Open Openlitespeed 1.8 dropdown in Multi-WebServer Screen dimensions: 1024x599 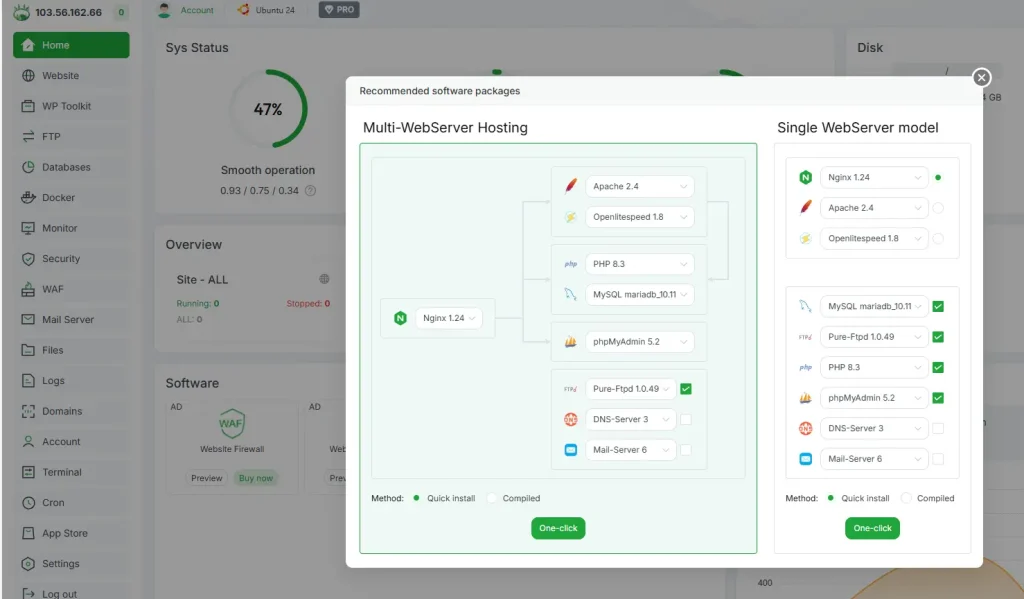tap(639, 217)
